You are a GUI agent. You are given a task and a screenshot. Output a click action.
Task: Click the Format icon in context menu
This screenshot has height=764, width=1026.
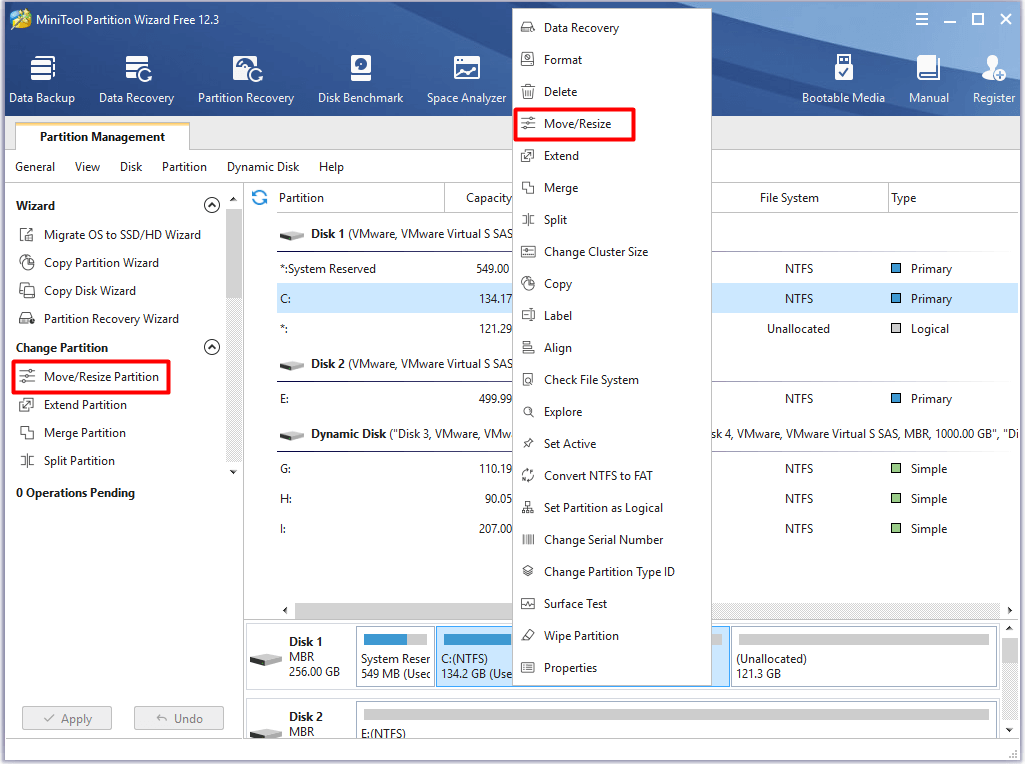click(x=527, y=60)
